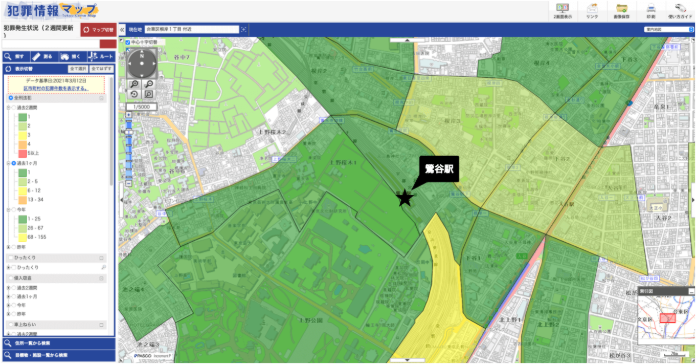Open the 使い方ガイド usage guide
This screenshot has height=364, width=696.
tap(680, 11)
